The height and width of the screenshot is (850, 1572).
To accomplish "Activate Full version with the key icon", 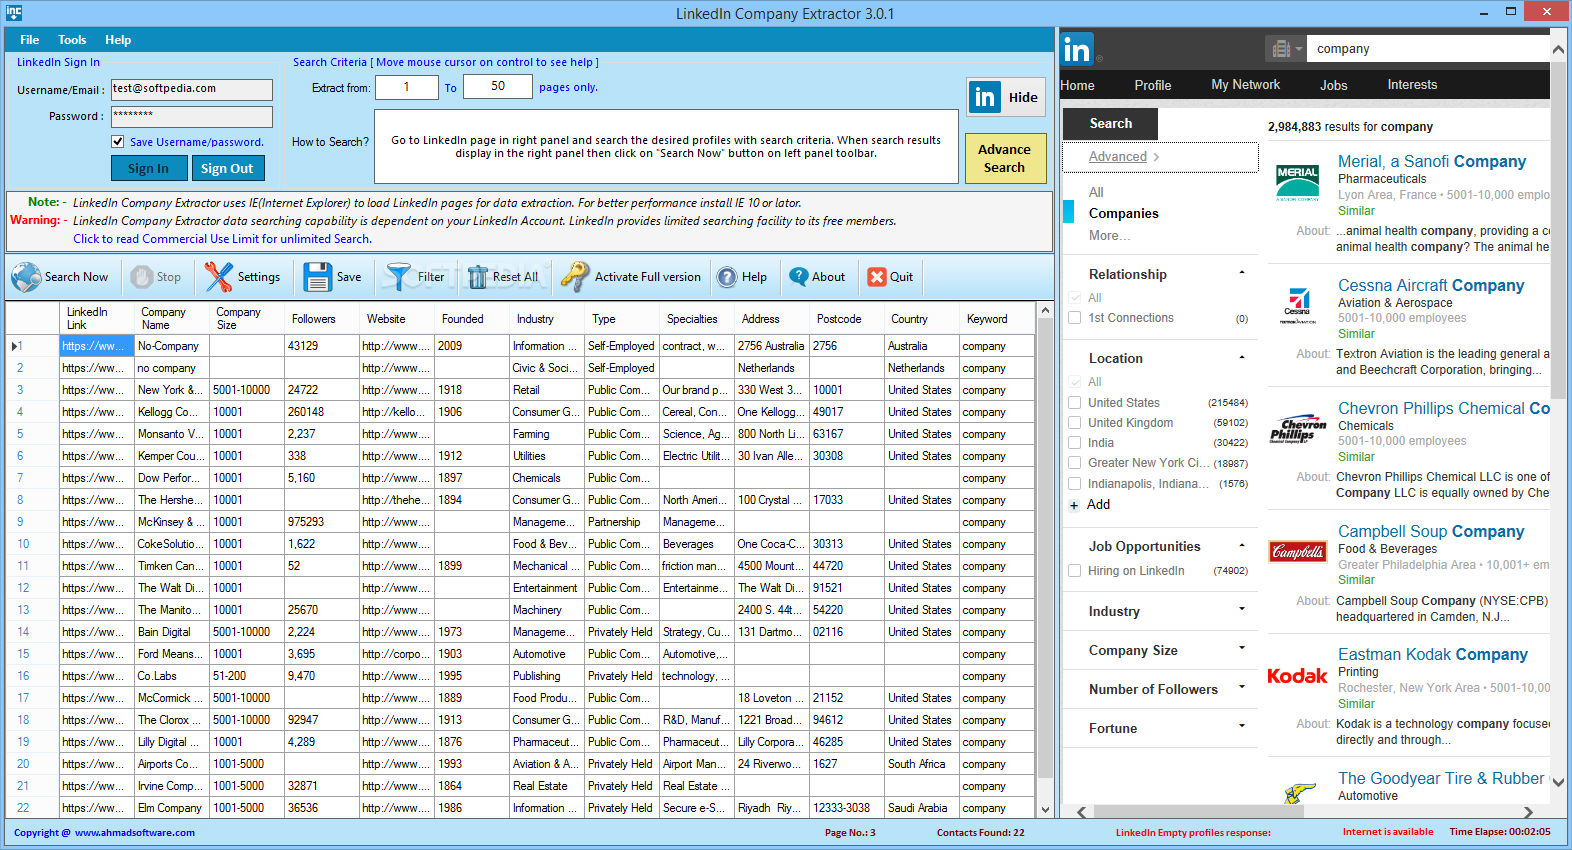I will 575,277.
